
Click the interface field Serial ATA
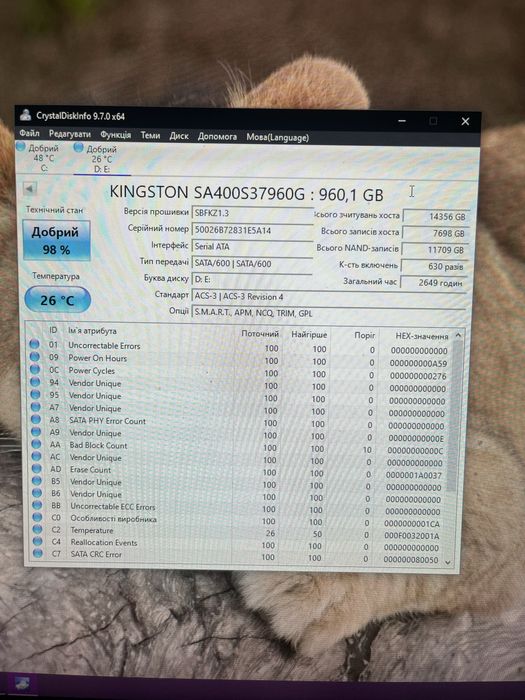click(x=252, y=246)
